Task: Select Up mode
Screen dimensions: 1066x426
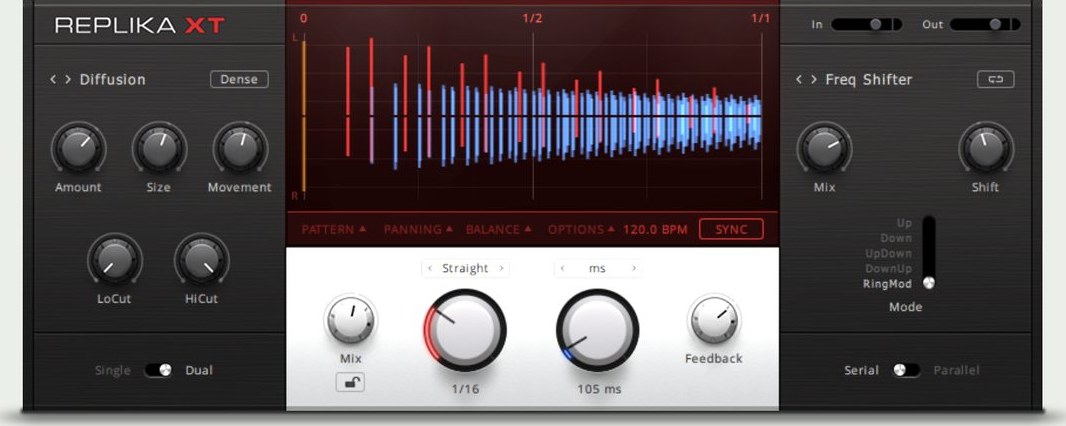Action: coord(904,224)
